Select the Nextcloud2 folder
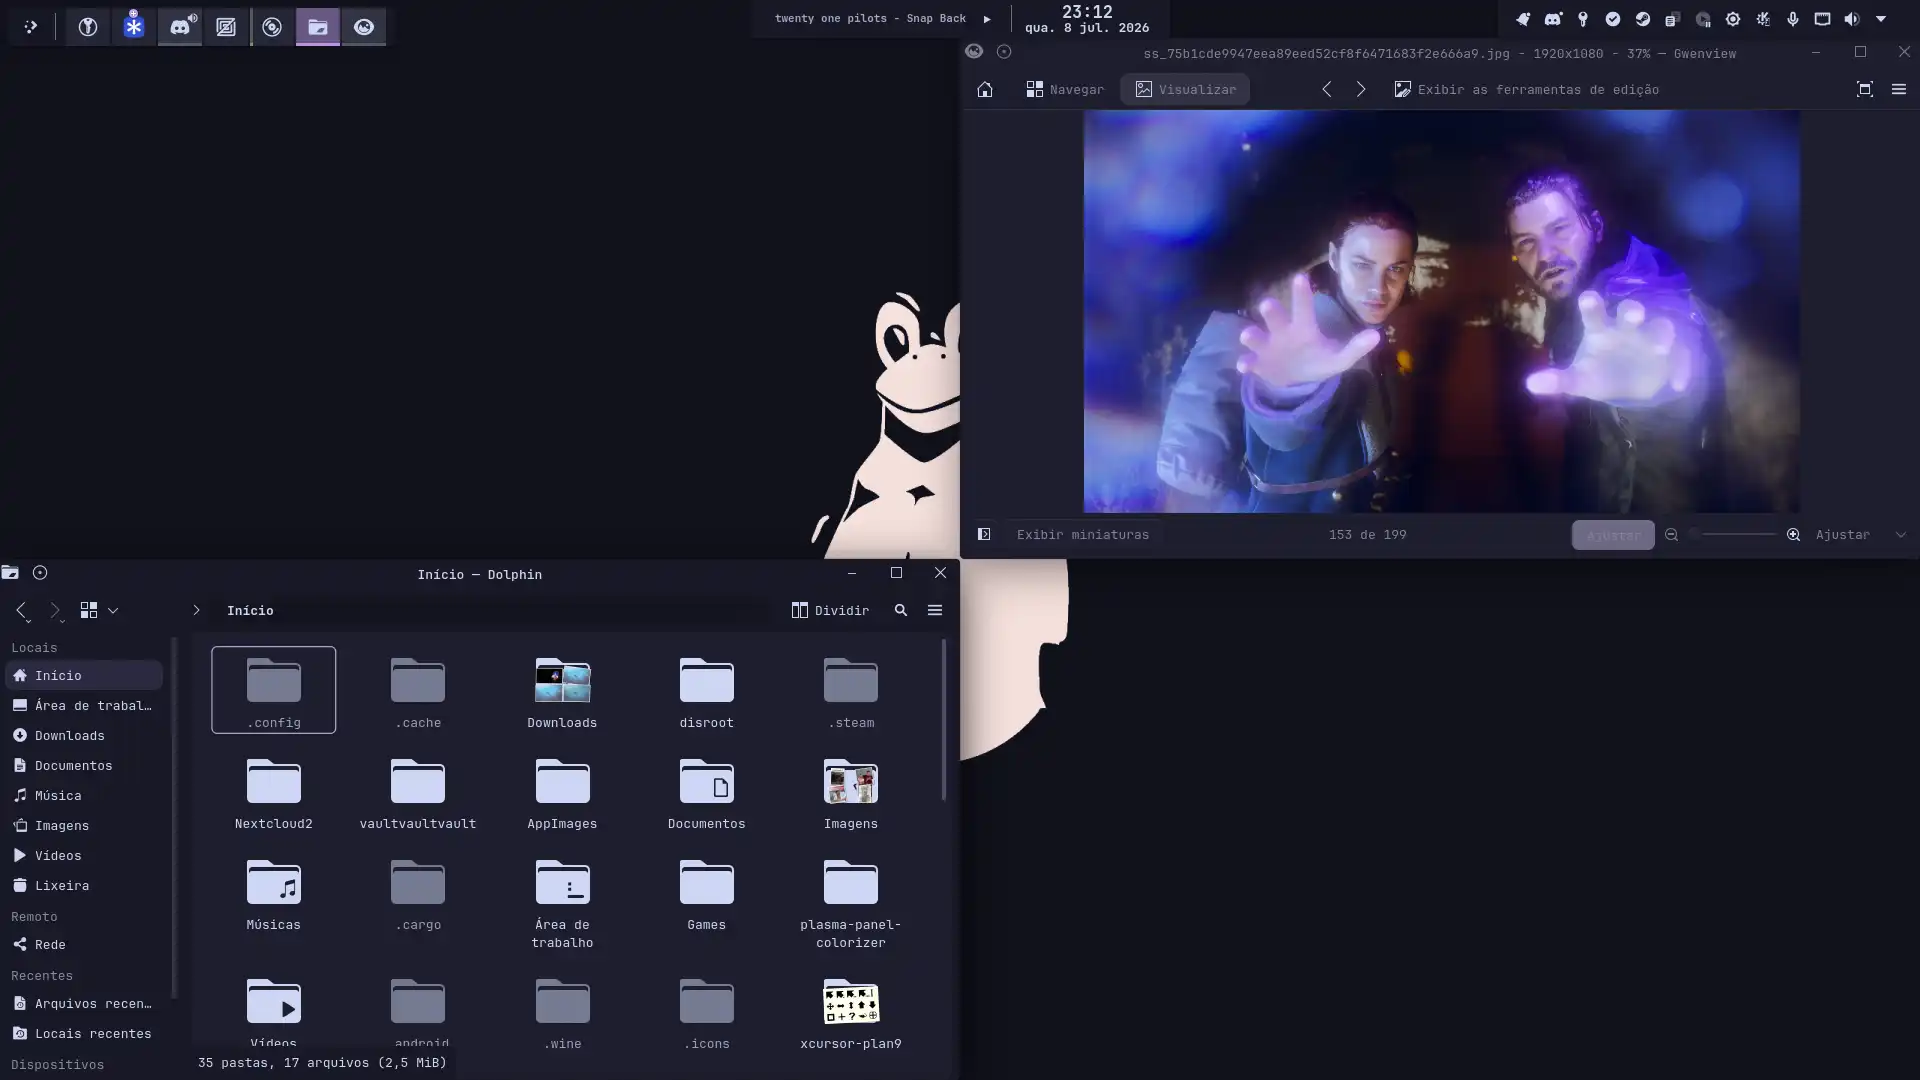 point(274,793)
